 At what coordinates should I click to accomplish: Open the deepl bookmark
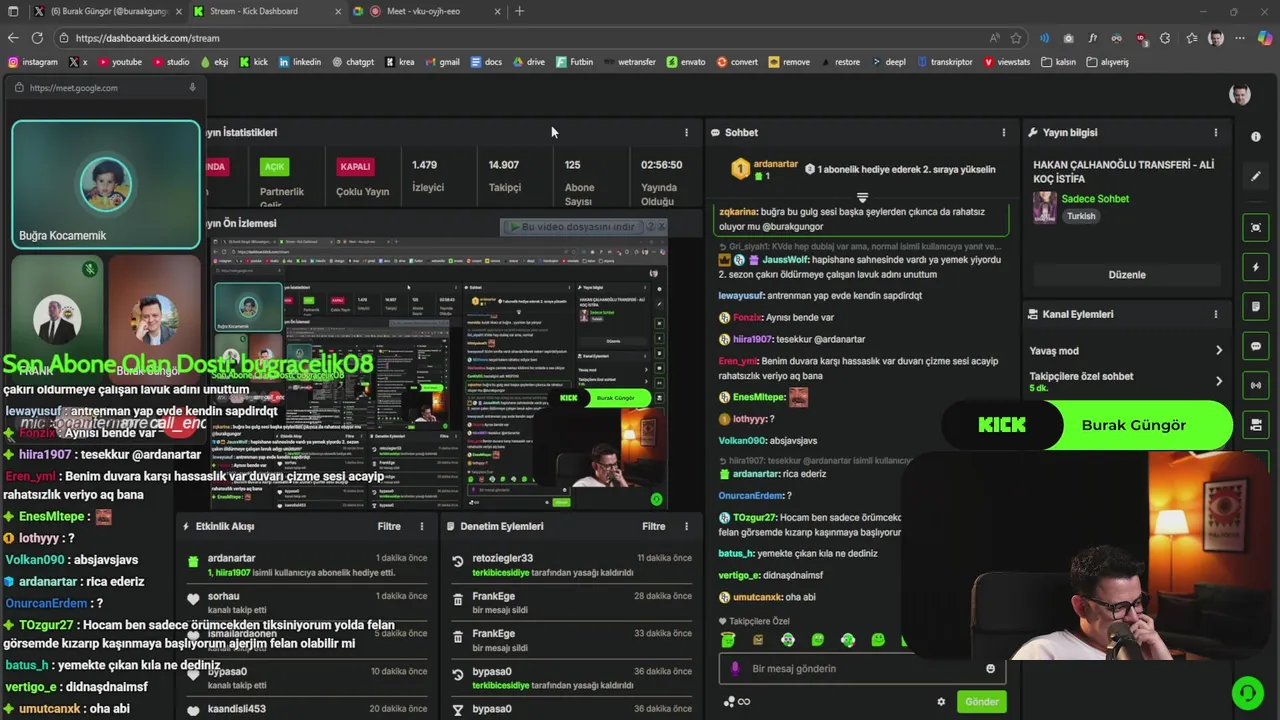click(x=888, y=62)
